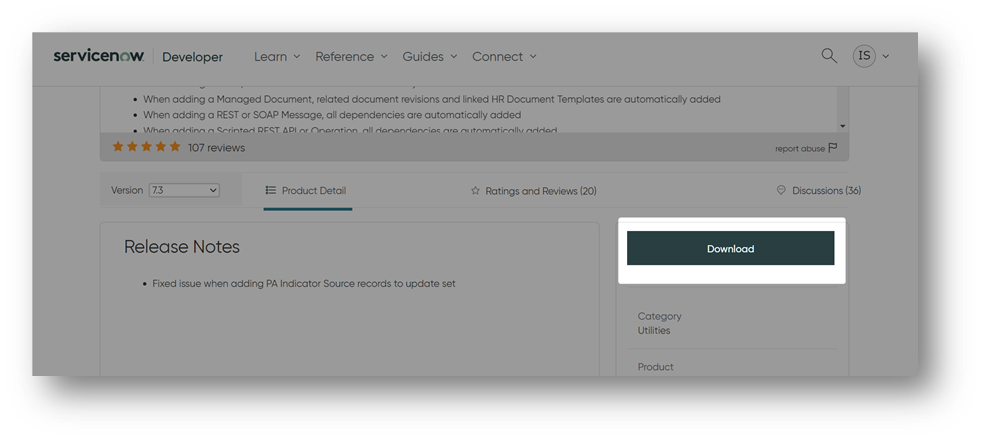Screen dimensions: 983x441
Task: Switch to the Discussions tab
Action: pyautogui.click(x=819, y=191)
